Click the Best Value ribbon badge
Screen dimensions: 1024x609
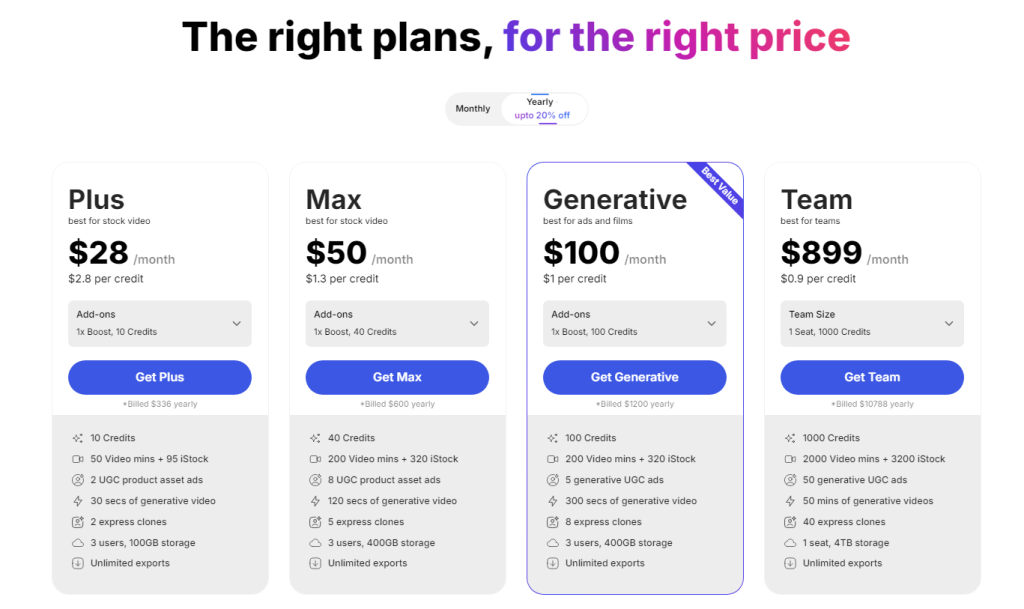[x=720, y=187]
